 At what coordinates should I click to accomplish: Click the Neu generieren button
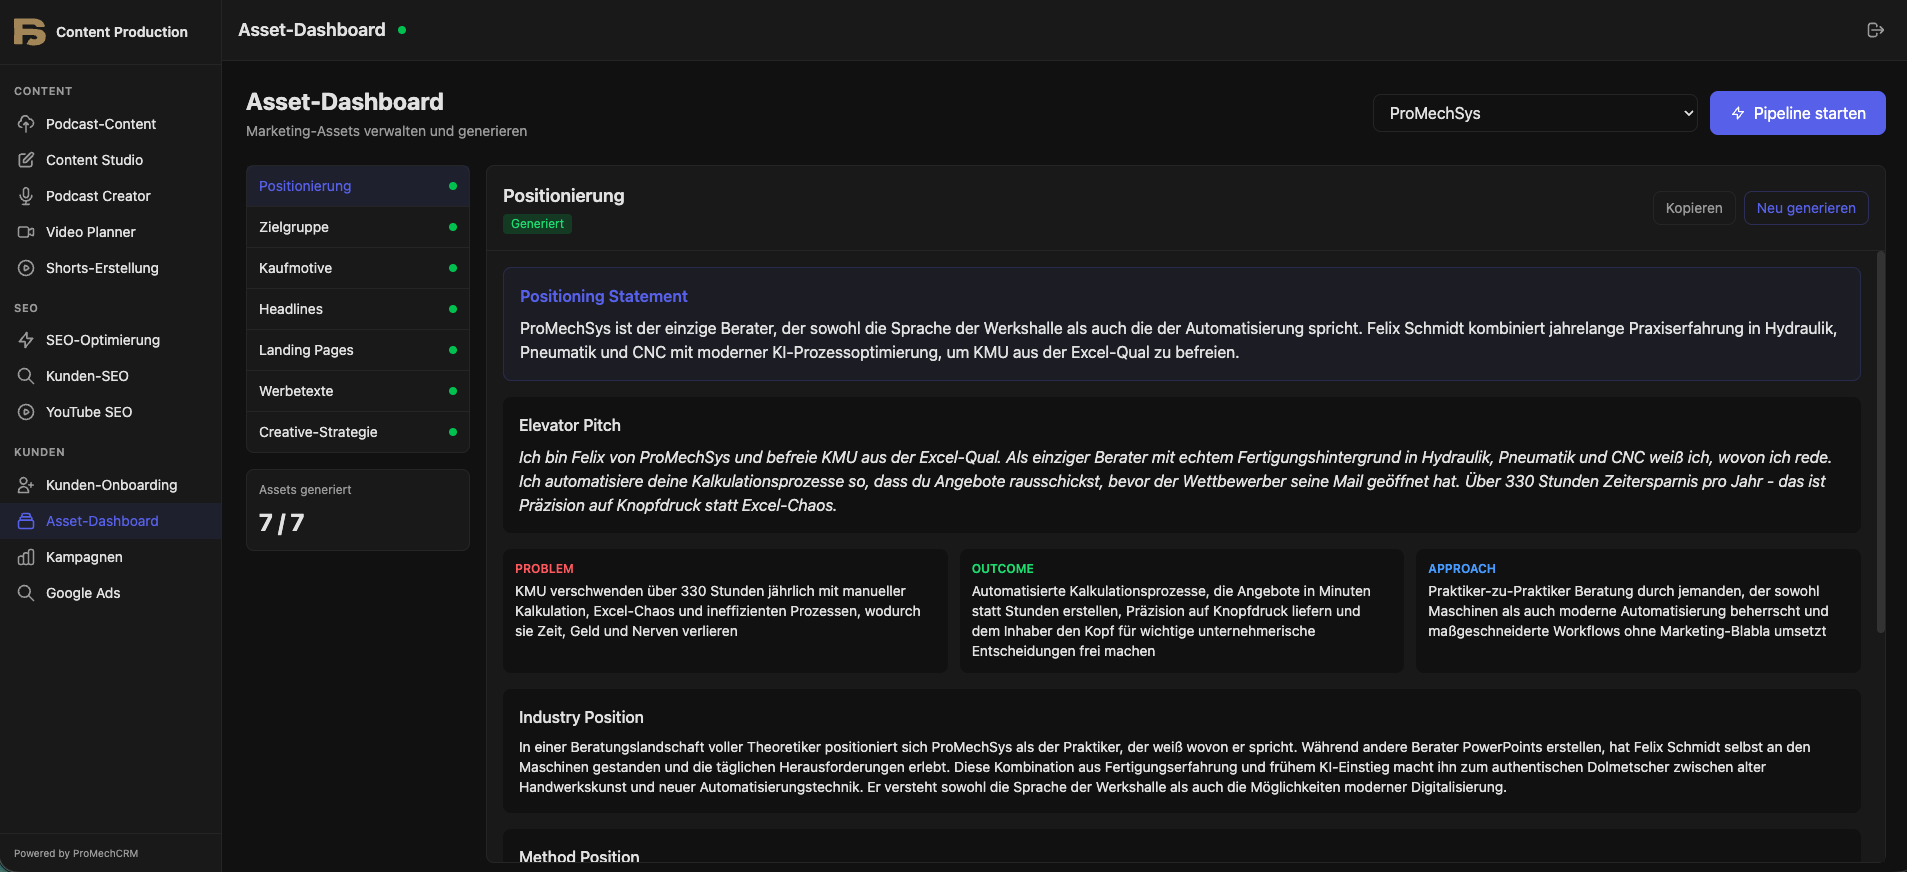click(1805, 208)
